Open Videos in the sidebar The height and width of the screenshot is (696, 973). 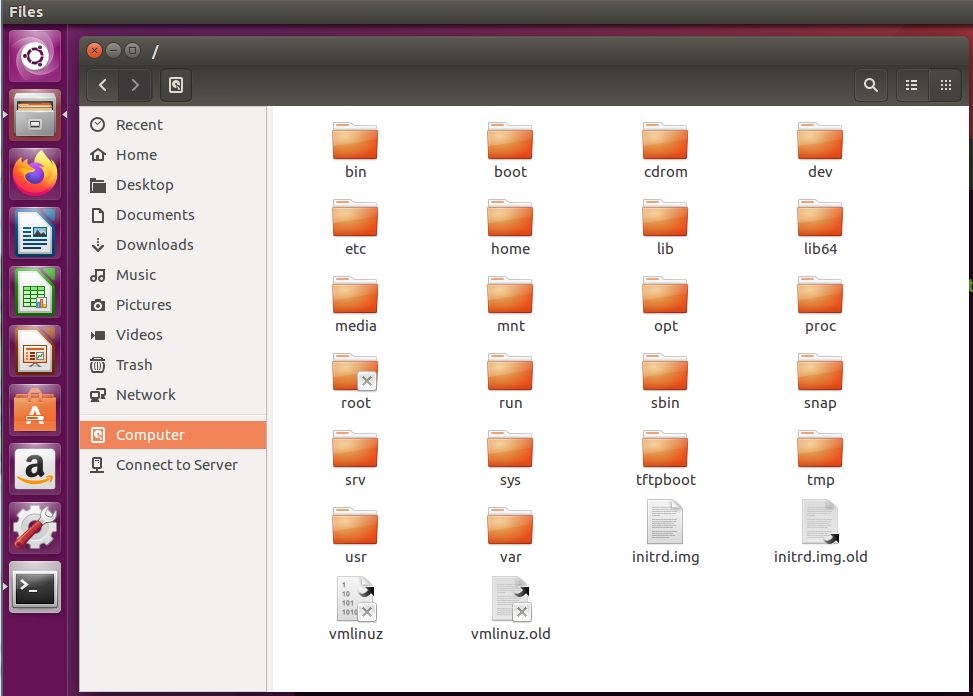click(173, 335)
